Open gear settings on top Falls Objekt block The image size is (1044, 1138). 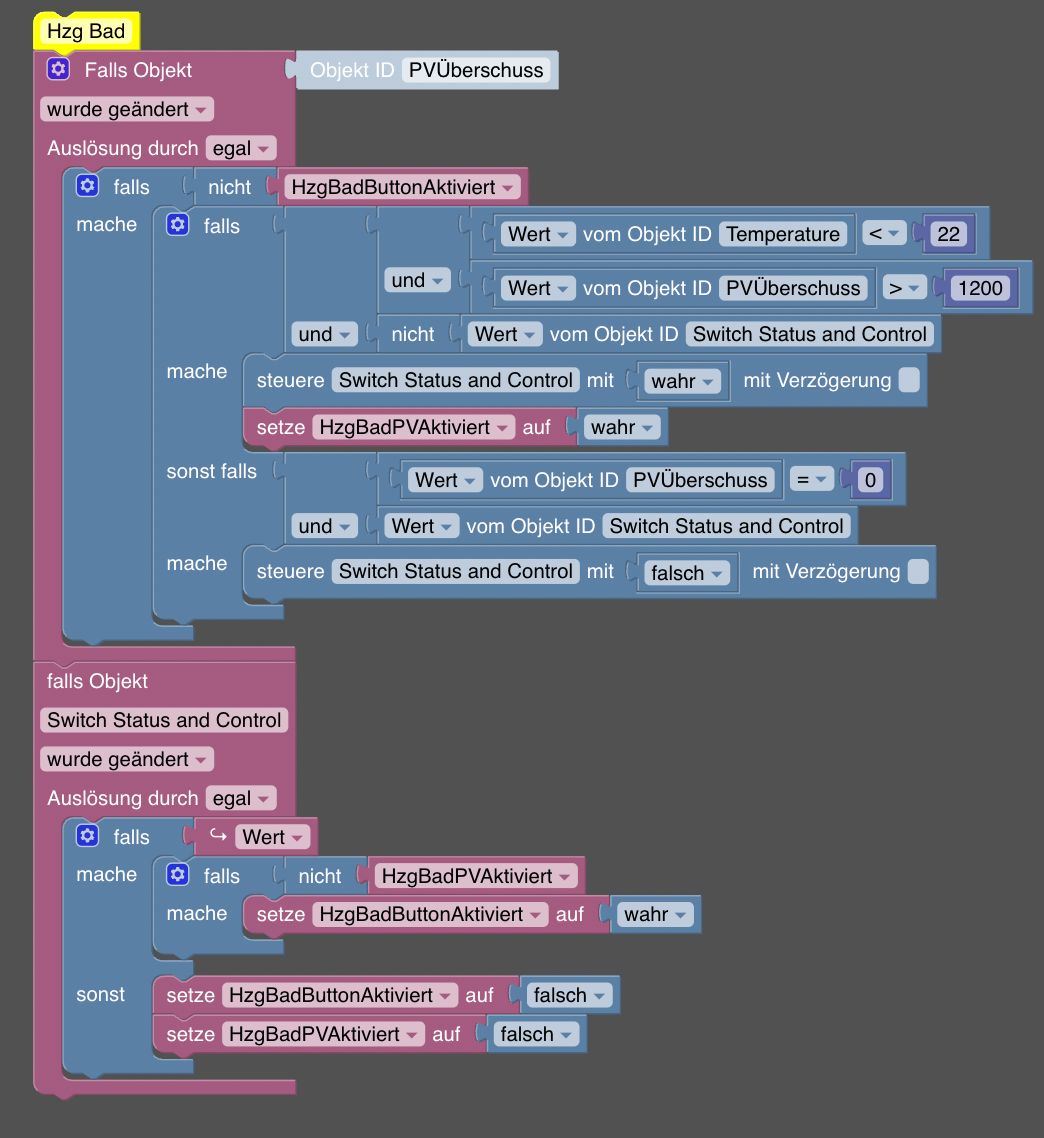coord(58,69)
